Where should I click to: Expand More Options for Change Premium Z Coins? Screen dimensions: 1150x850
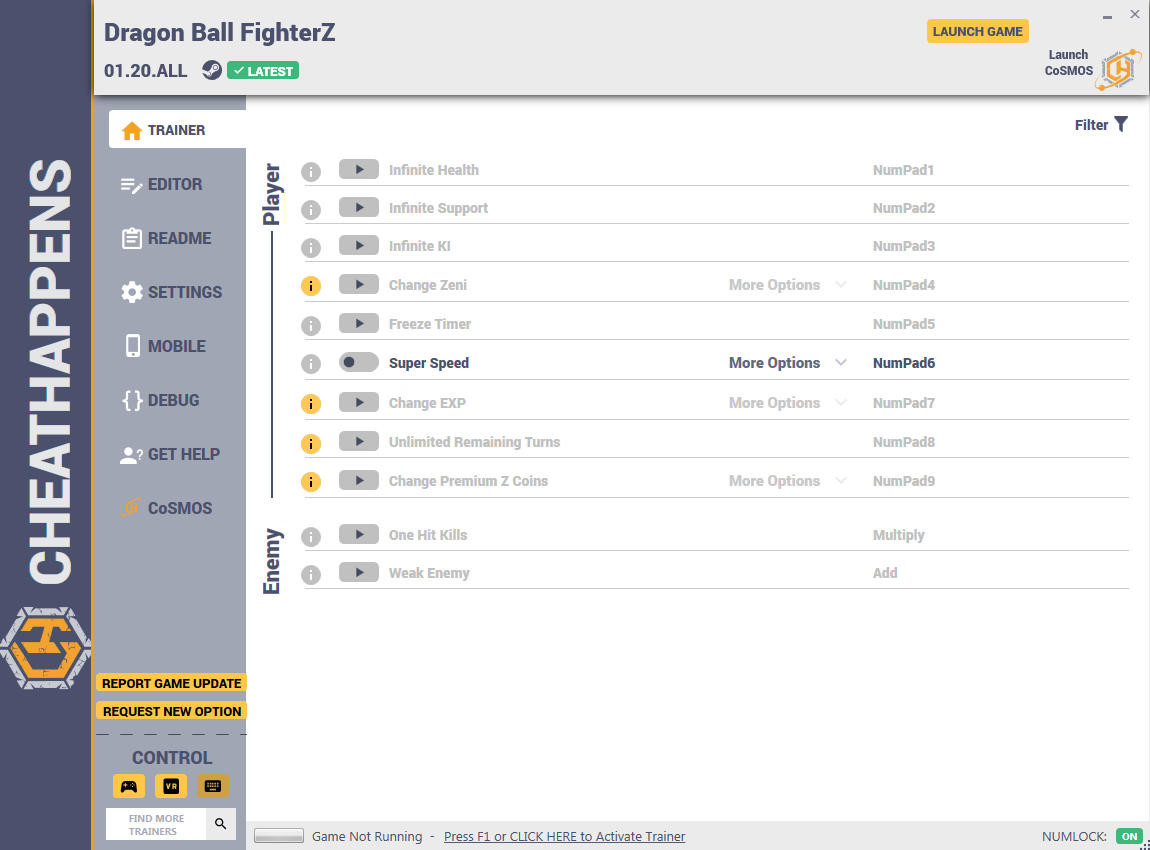pyautogui.click(x=787, y=480)
